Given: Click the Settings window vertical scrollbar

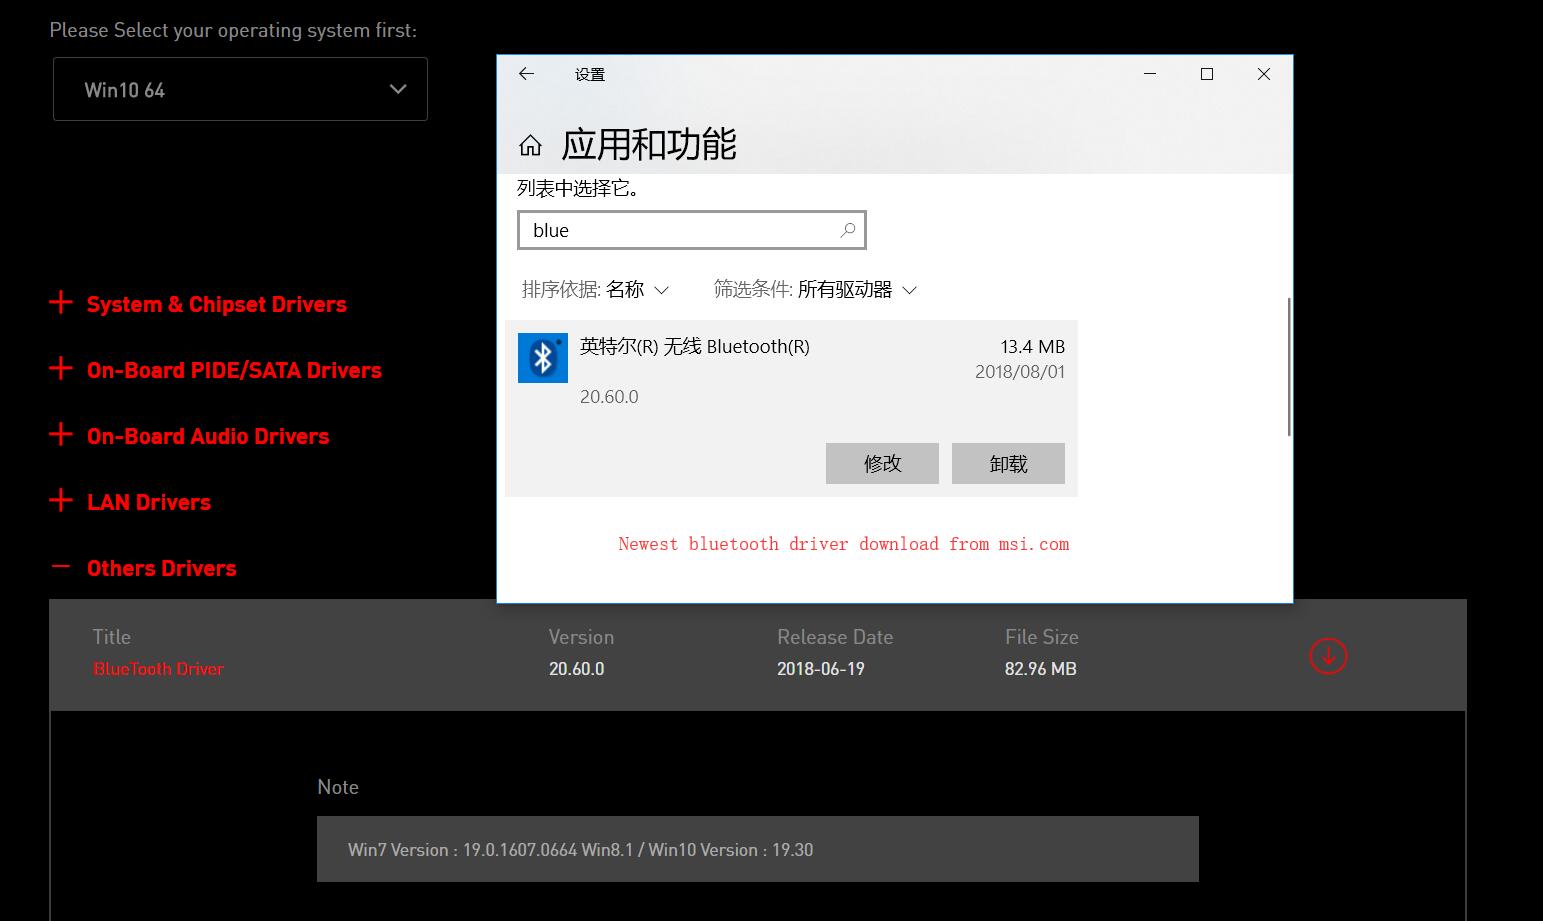Looking at the screenshot, I should pyautogui.click(x=1289, y=366).
